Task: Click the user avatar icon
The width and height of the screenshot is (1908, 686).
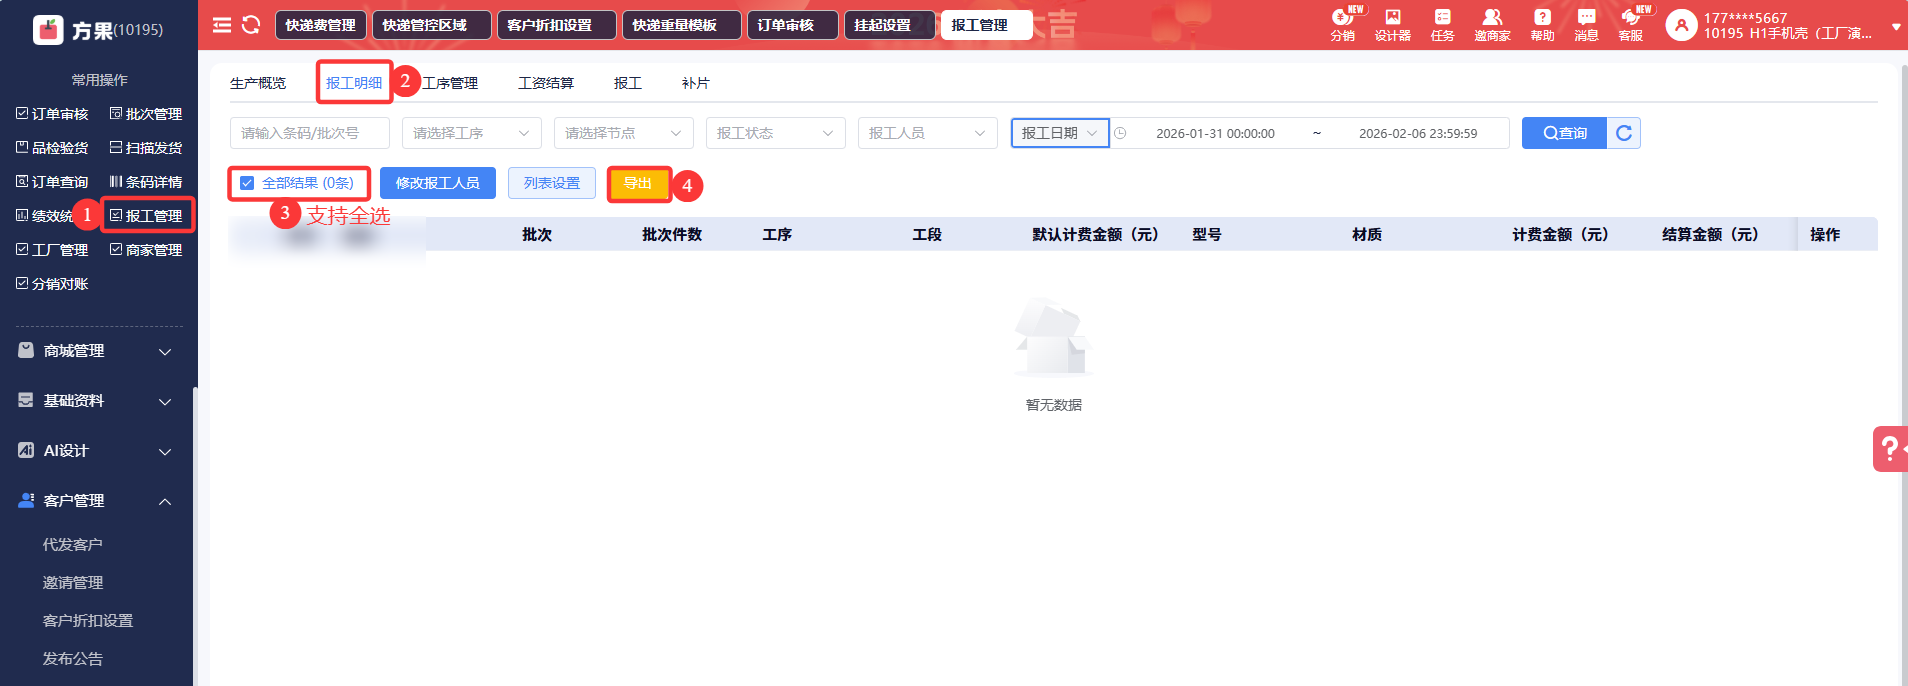Action: click(x=1681, y=26)
